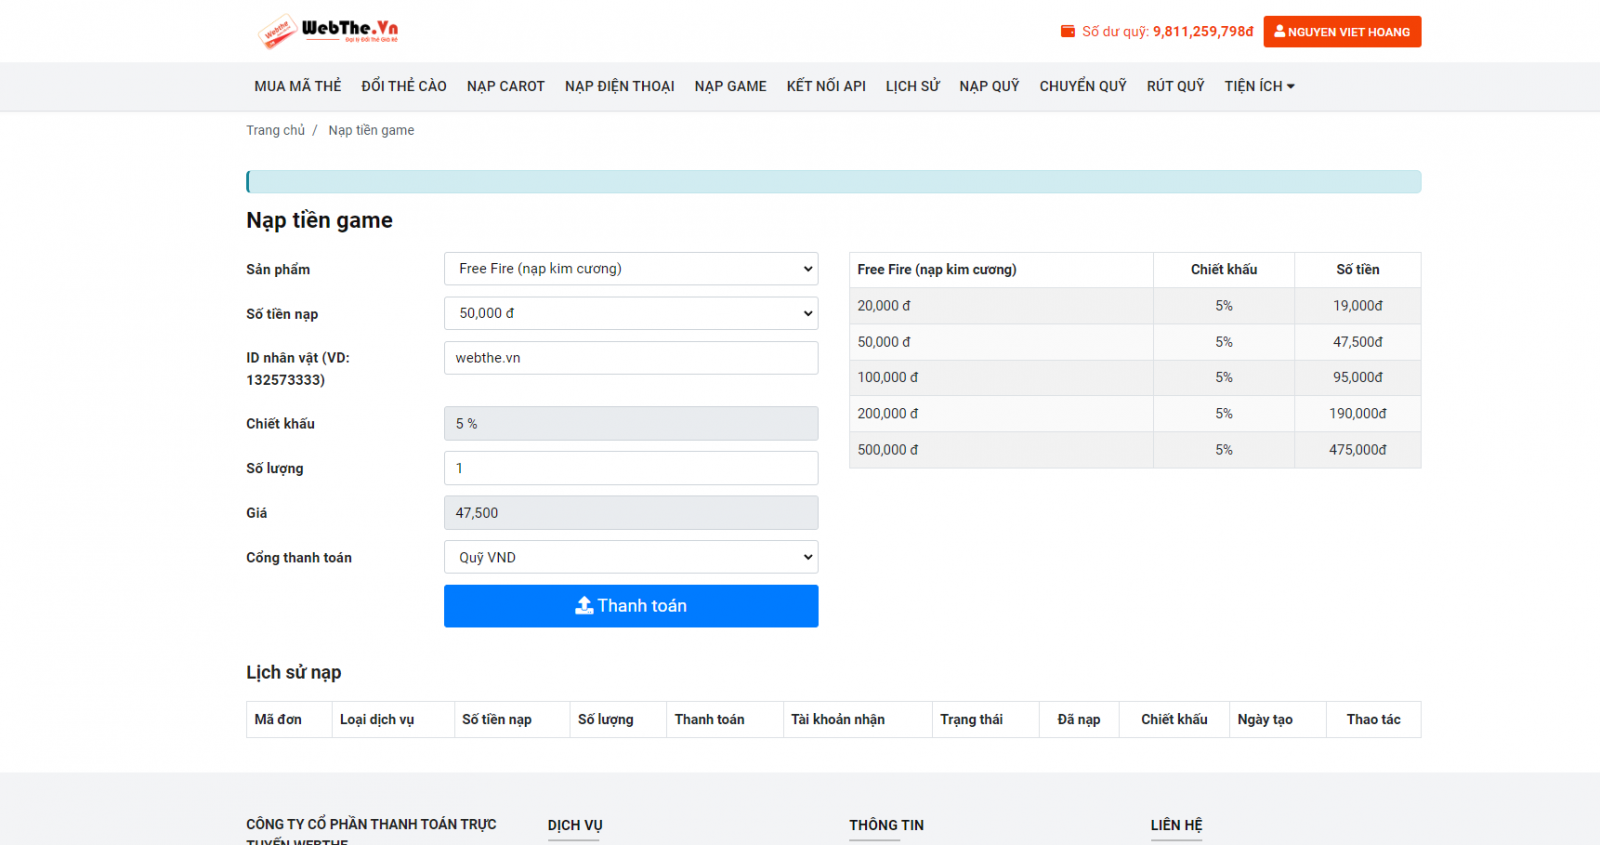
Task: Click the Đã nạp column header
Action: tap(1079, 720)
